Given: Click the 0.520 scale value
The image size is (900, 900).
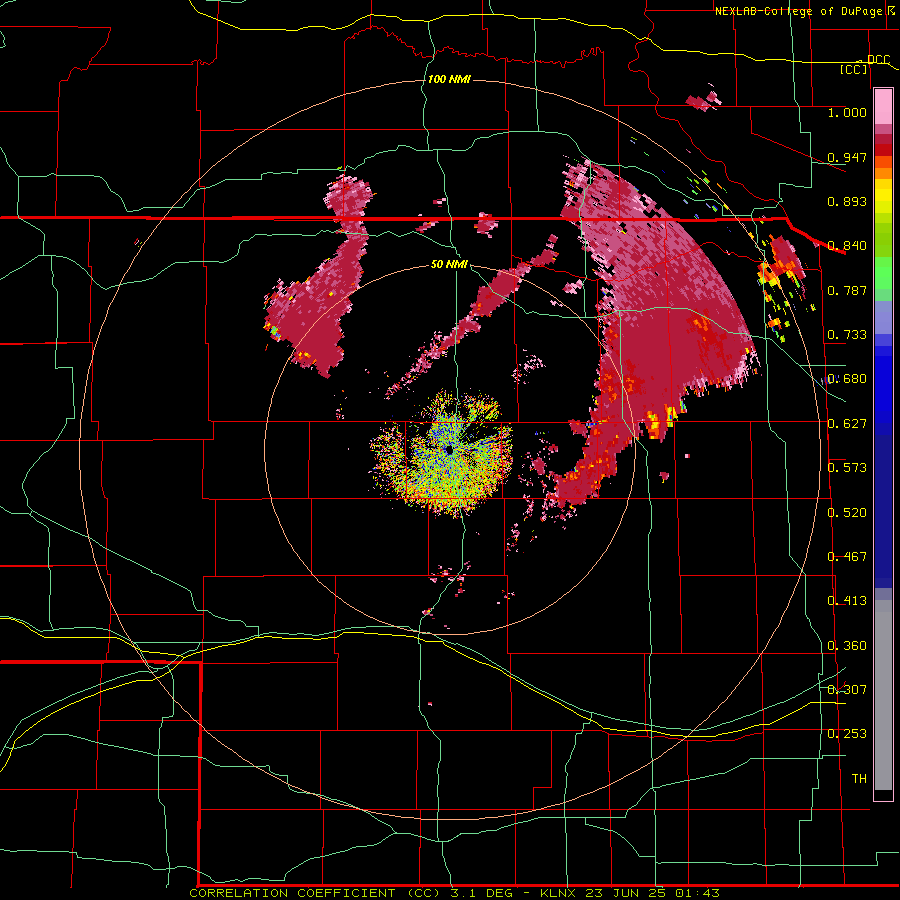Looking at the screenshot, I should tap(847, 513).
